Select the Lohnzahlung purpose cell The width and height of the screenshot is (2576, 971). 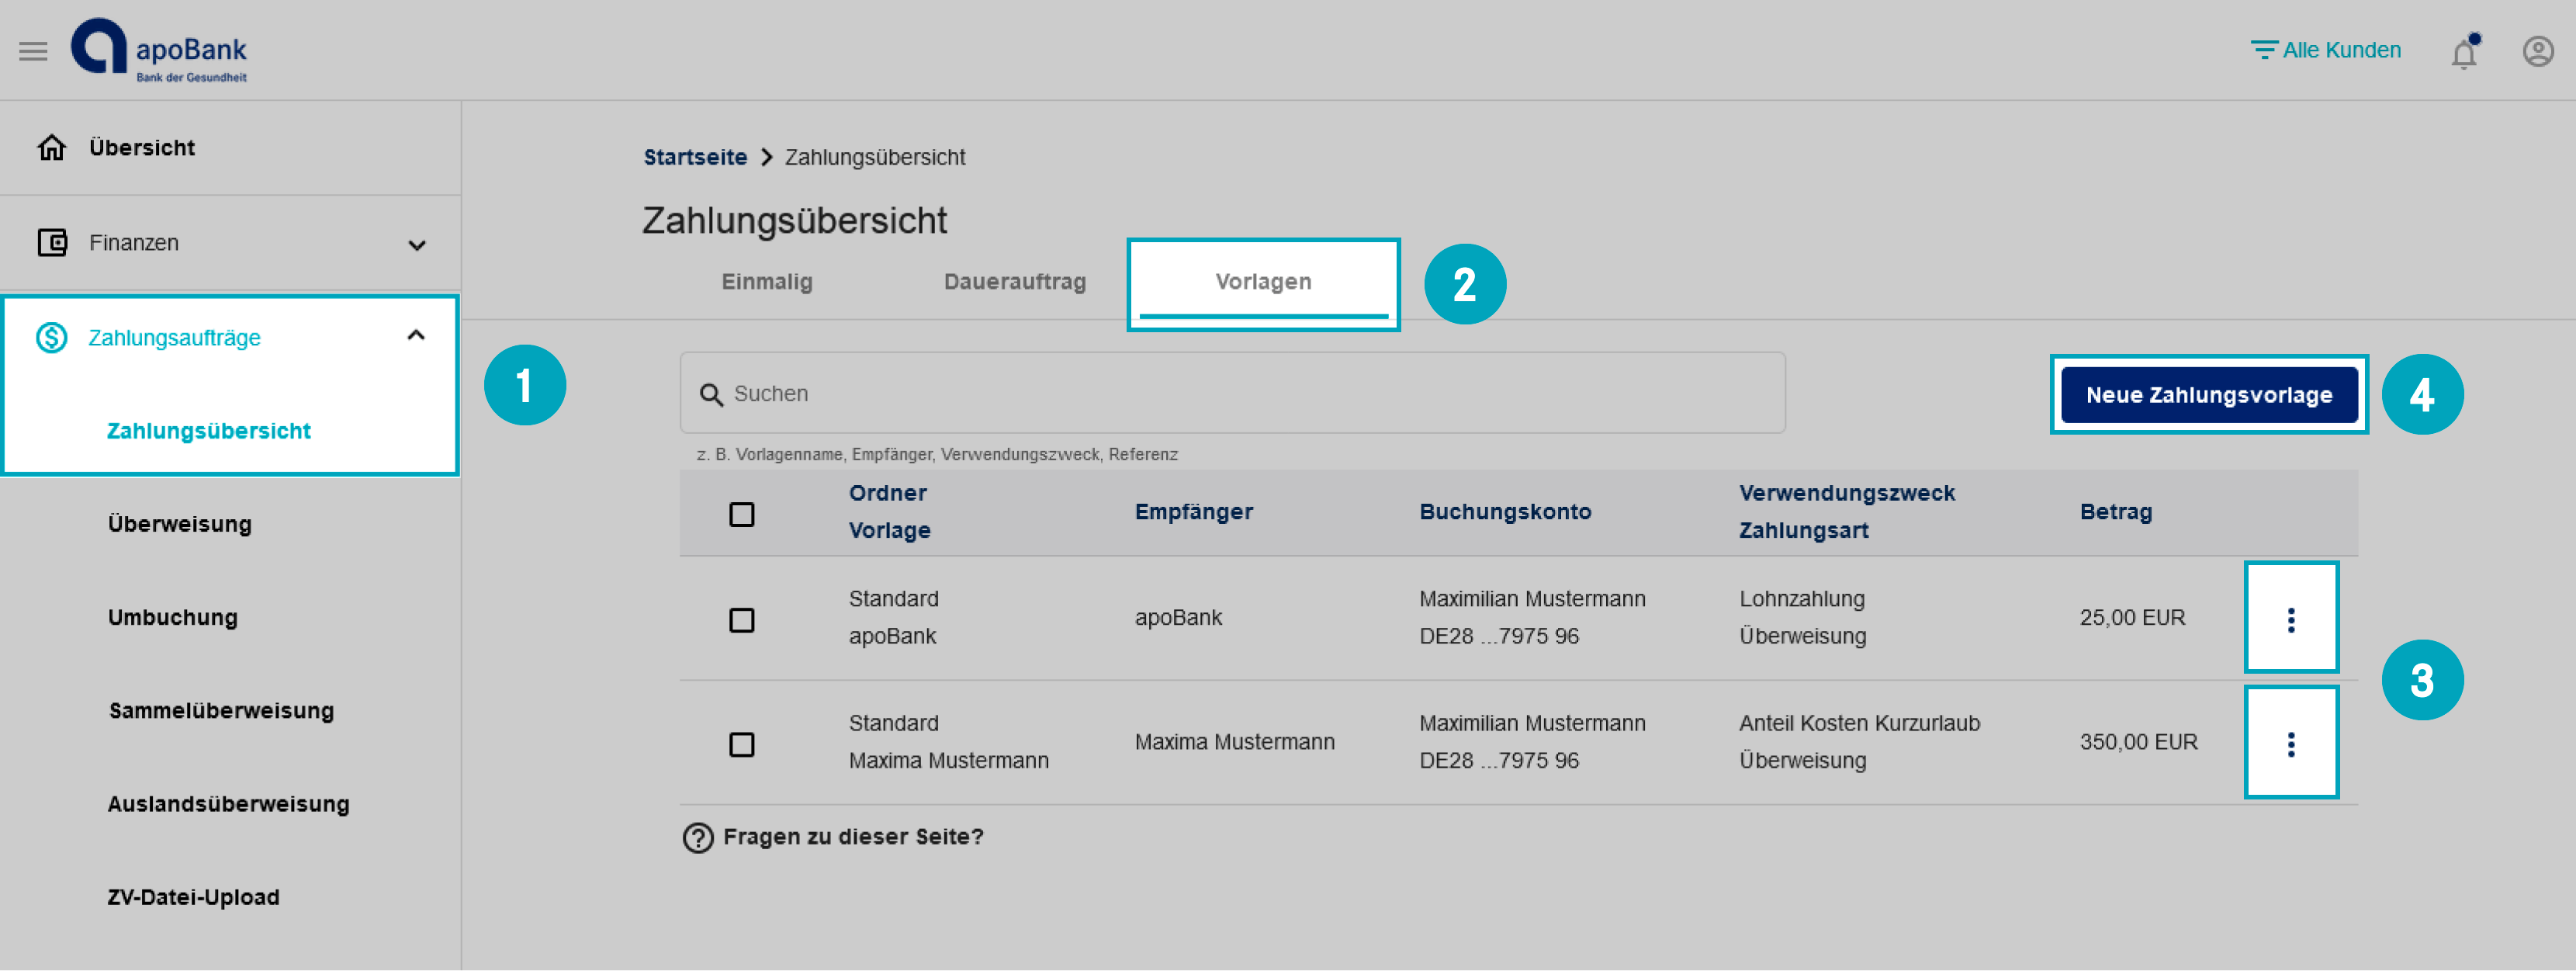point(1801,599)
